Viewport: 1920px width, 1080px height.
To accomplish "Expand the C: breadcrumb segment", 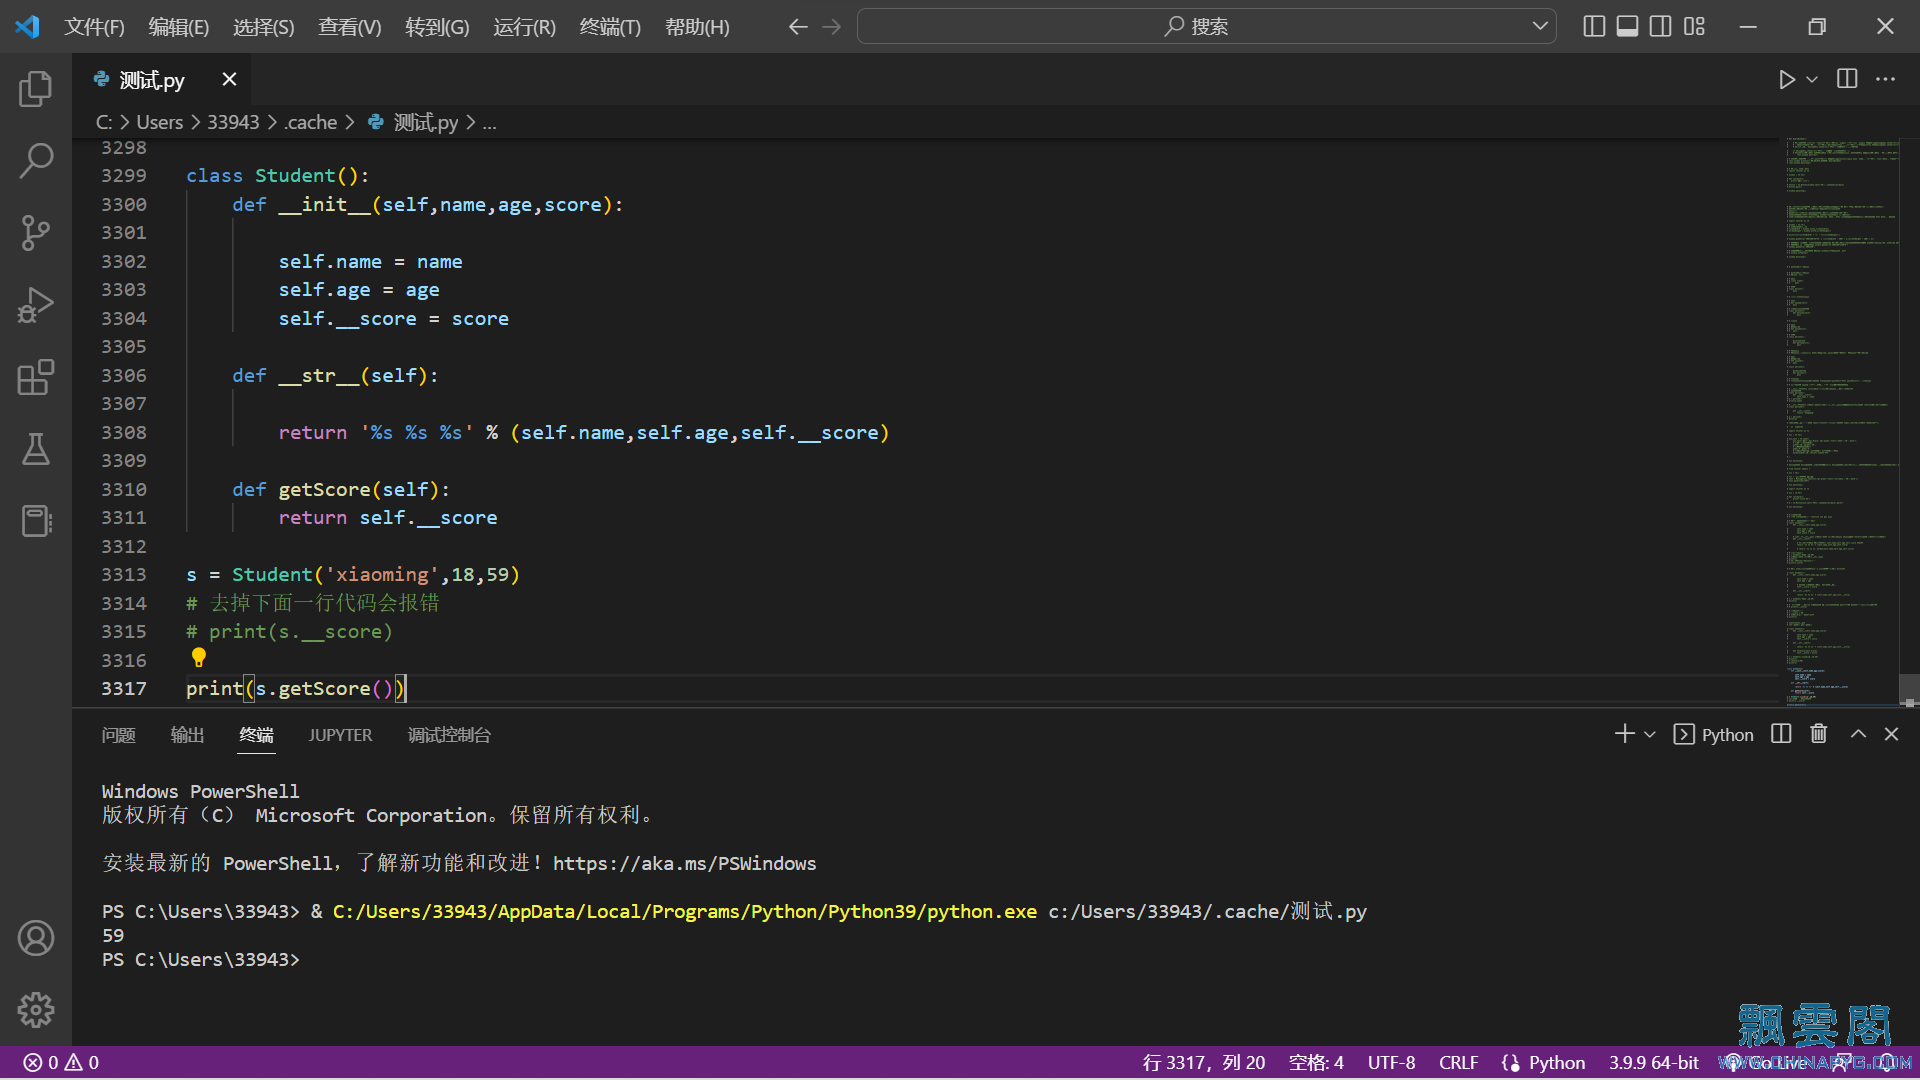I will [x=104, y=122].
